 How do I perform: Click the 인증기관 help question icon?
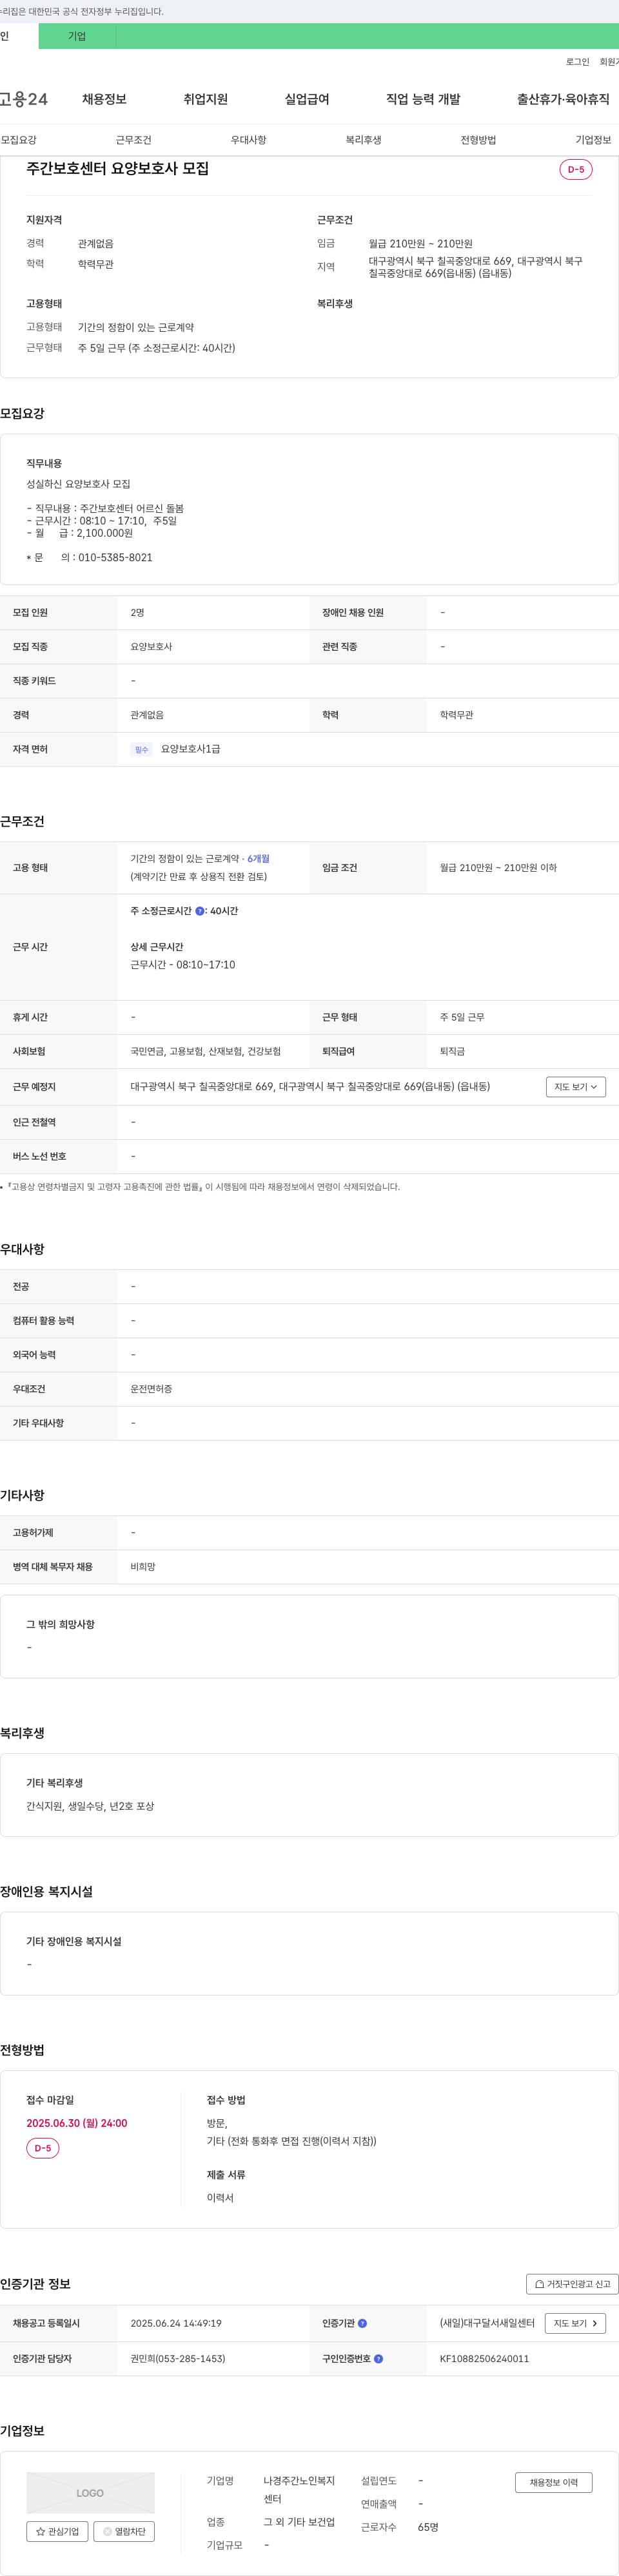[x=362, y=2323]
